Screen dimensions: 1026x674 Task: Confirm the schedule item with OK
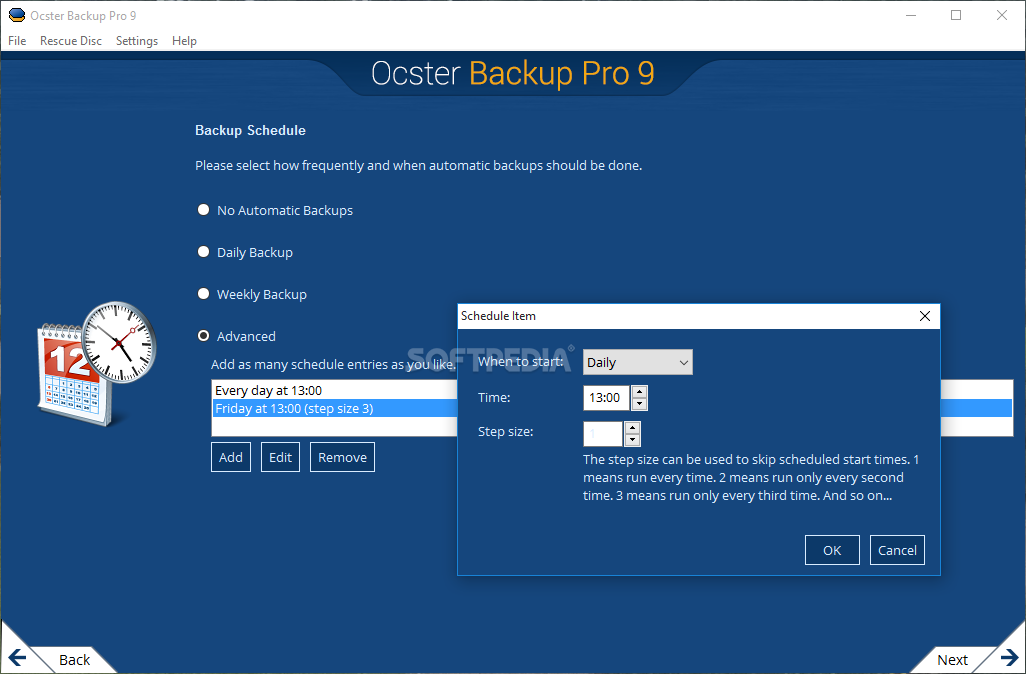[832, 550]
